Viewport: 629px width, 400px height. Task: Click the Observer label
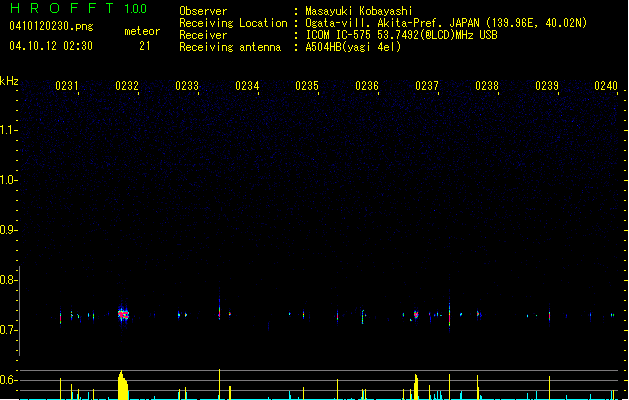click(203, 11)
